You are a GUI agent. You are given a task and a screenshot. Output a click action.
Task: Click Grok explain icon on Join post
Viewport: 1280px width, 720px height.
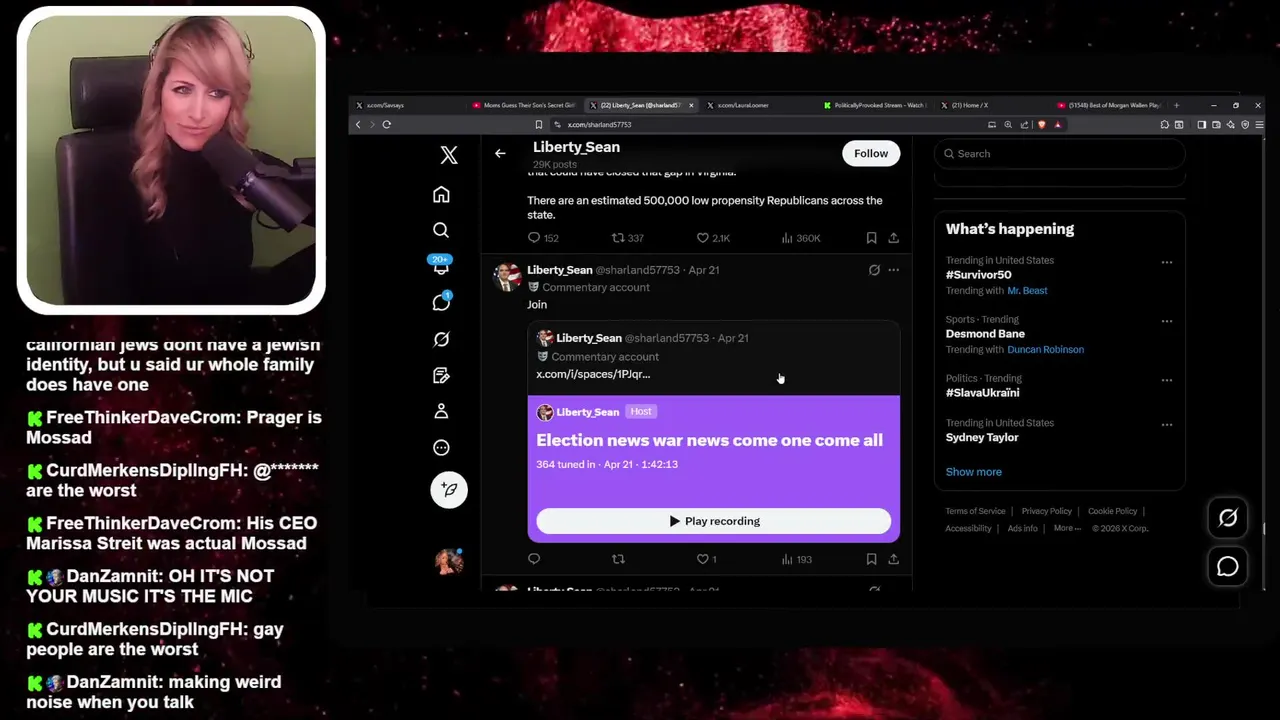point(874,270)
